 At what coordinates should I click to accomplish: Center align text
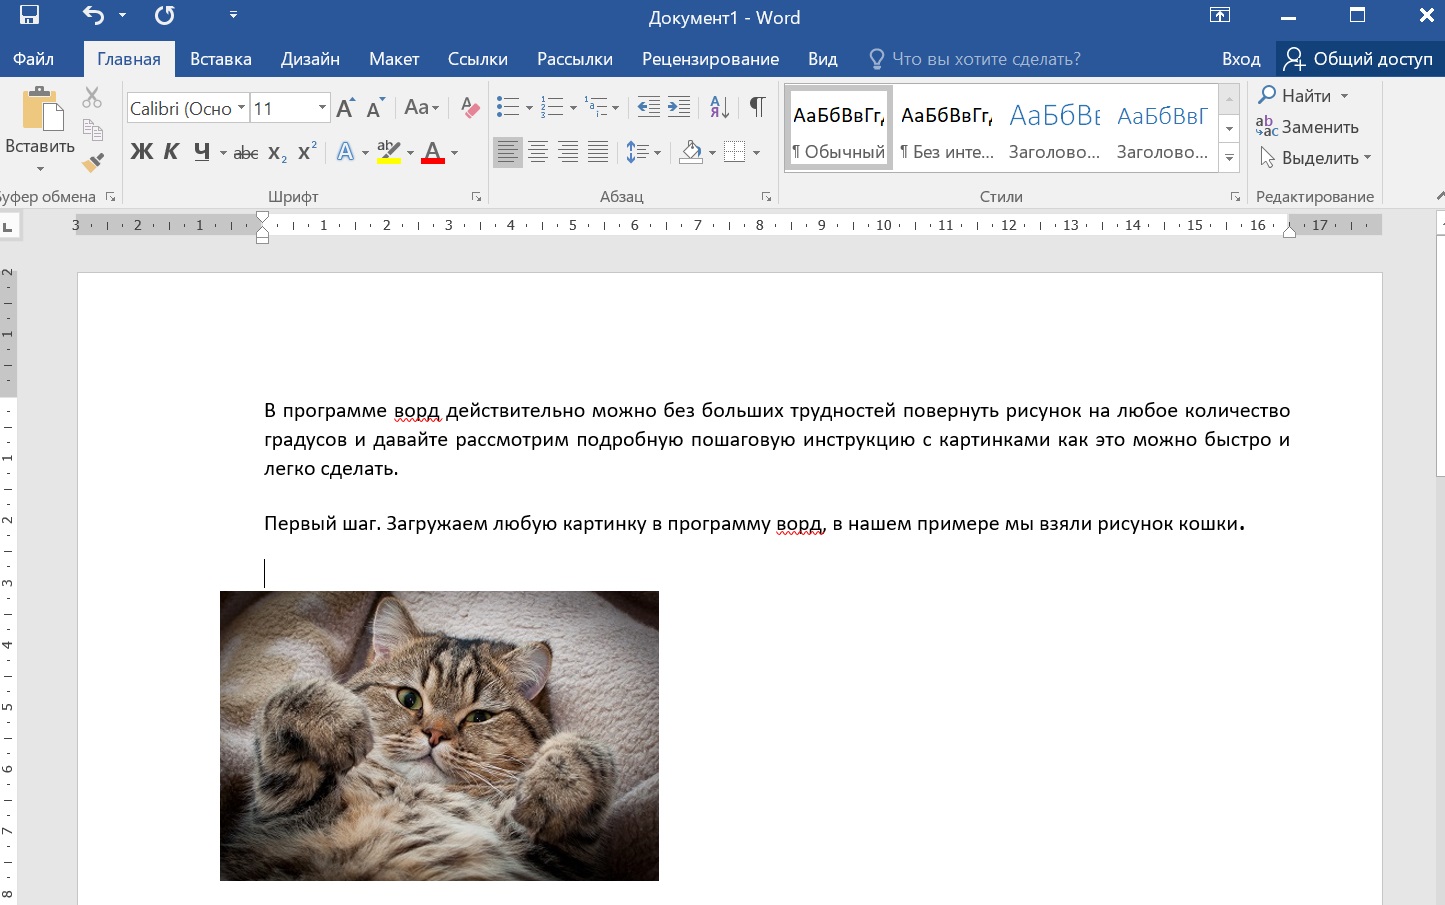538,152
